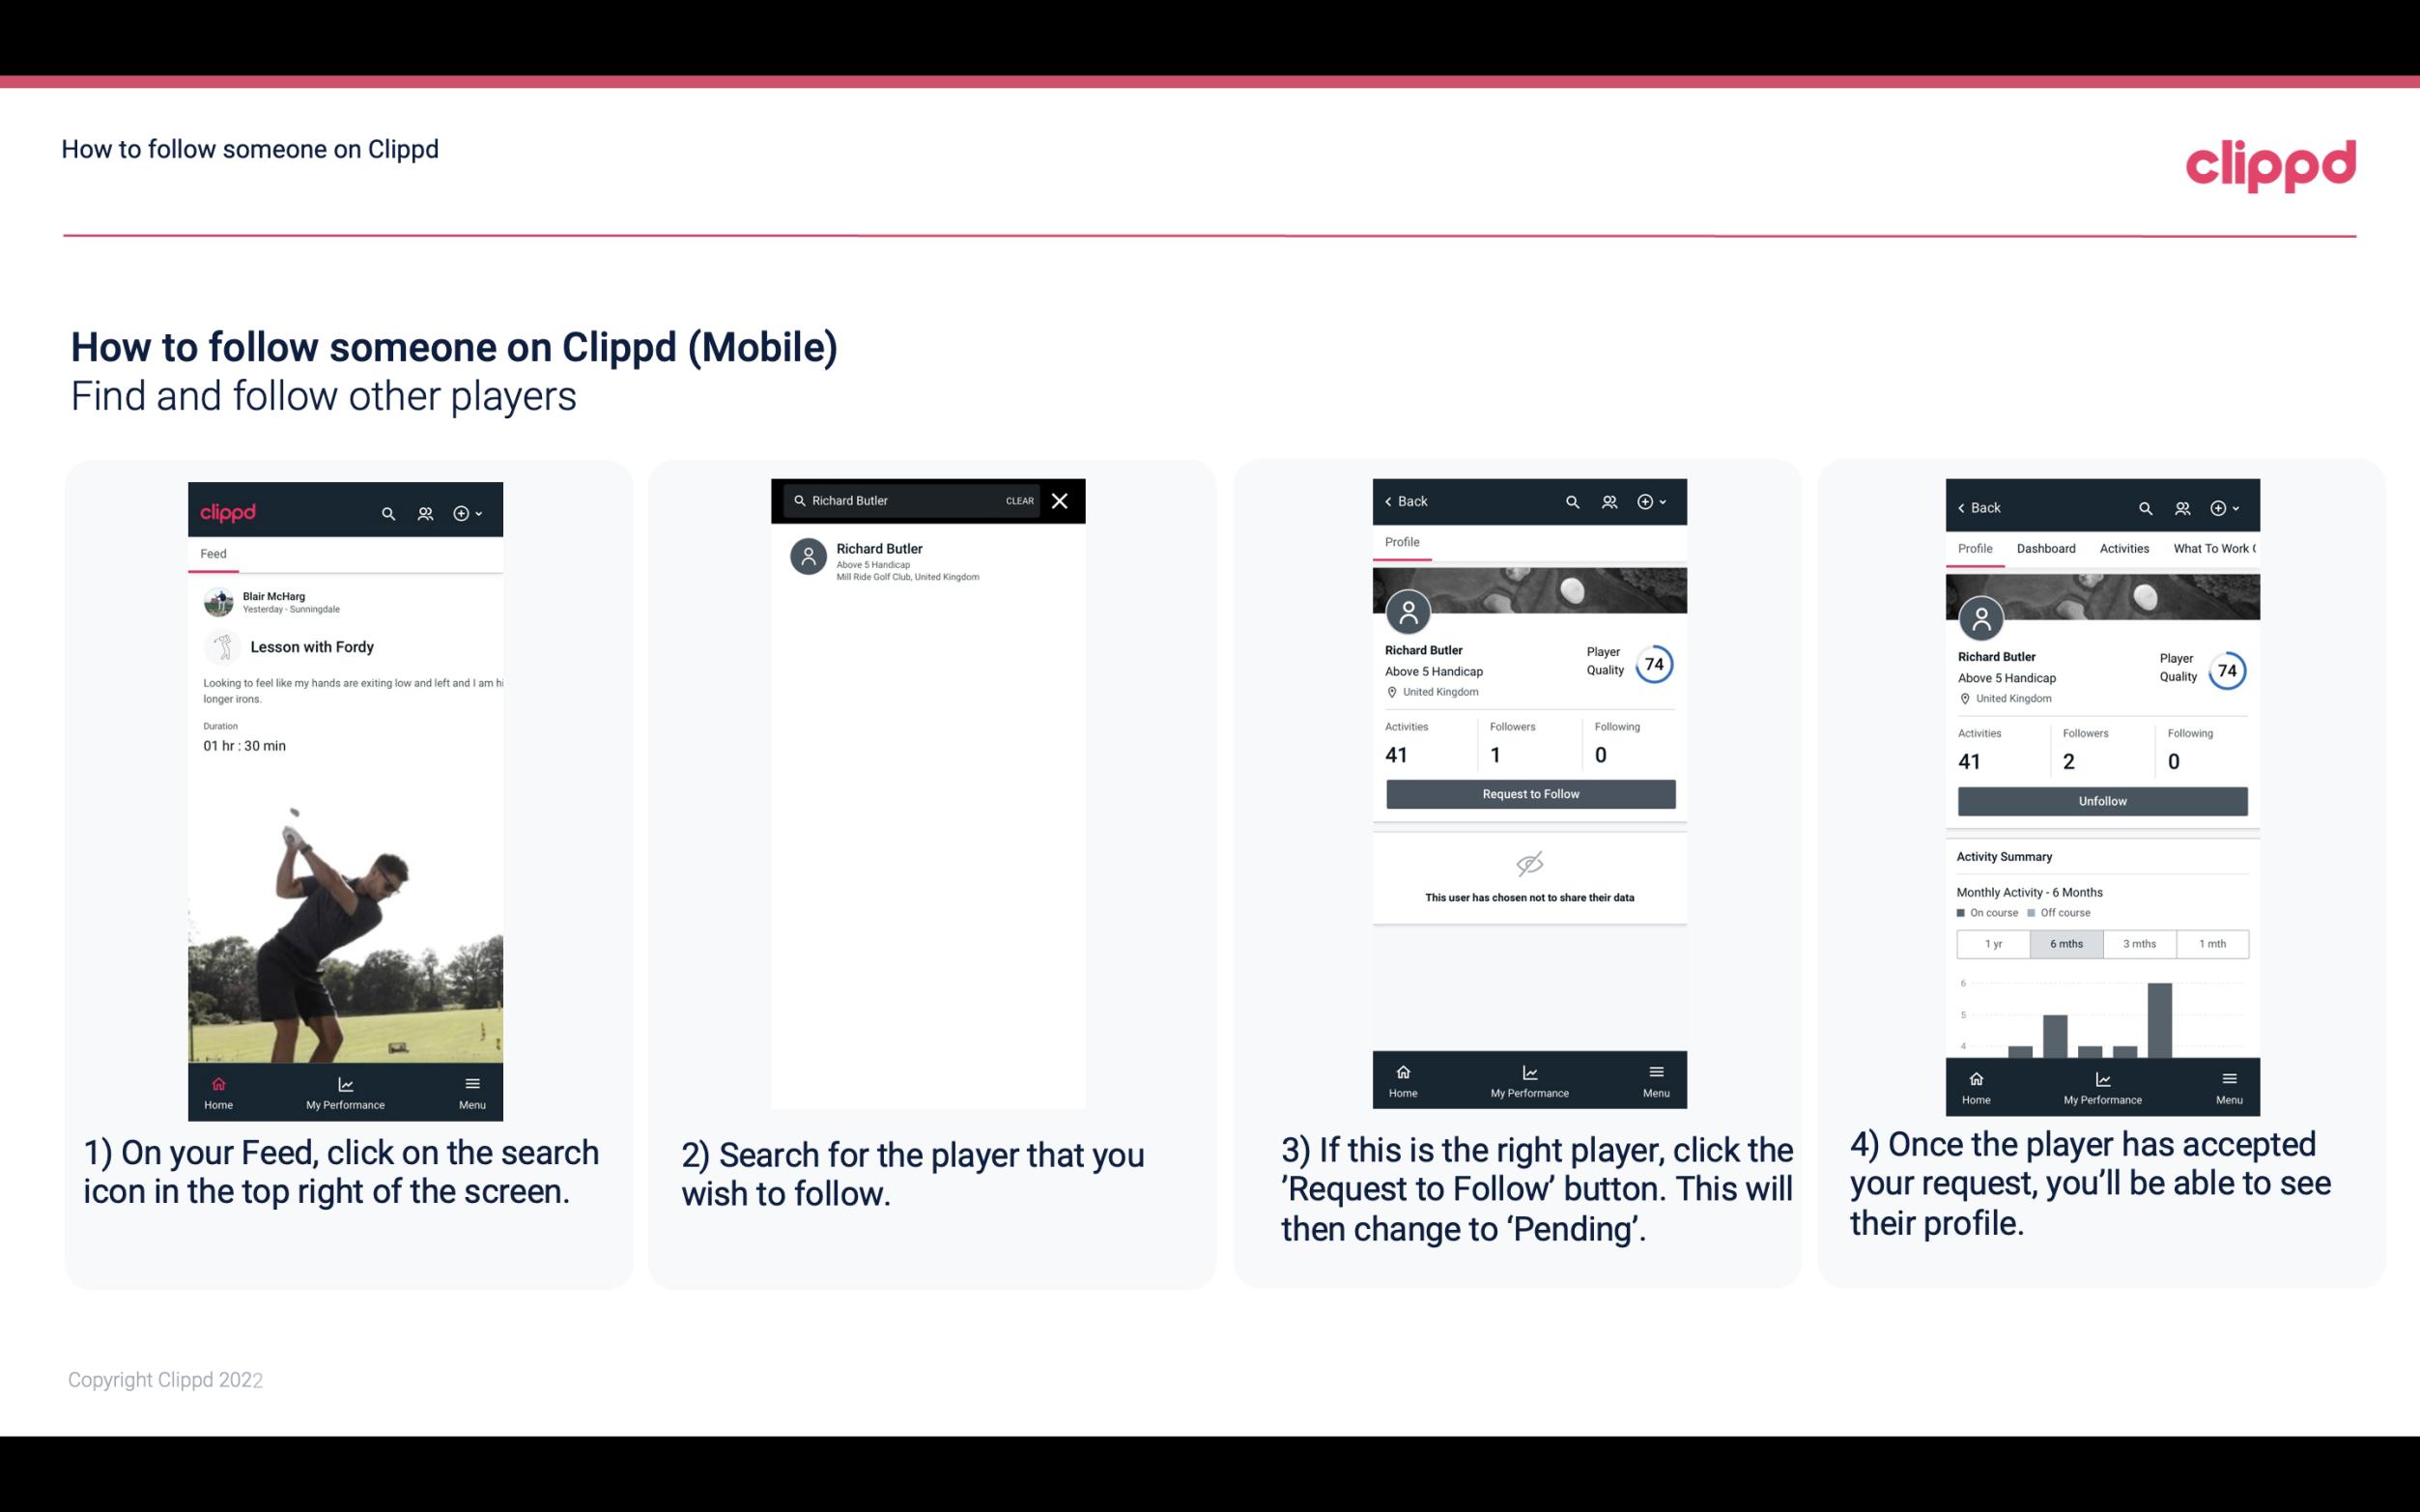Select the 1 year activity timeframe
Image resolution: width=2420 pixels, height=1512 pixels.
click(1993, 944)
